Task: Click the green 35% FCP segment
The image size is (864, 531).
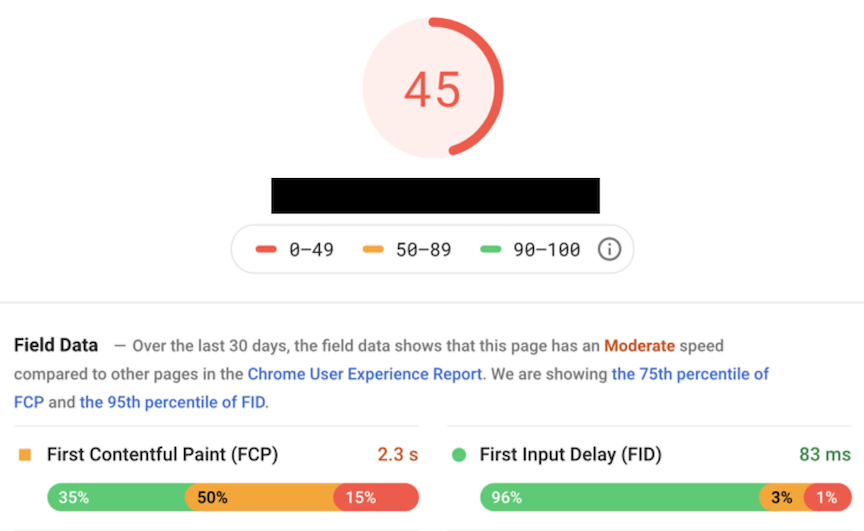Action: point(116,497)
